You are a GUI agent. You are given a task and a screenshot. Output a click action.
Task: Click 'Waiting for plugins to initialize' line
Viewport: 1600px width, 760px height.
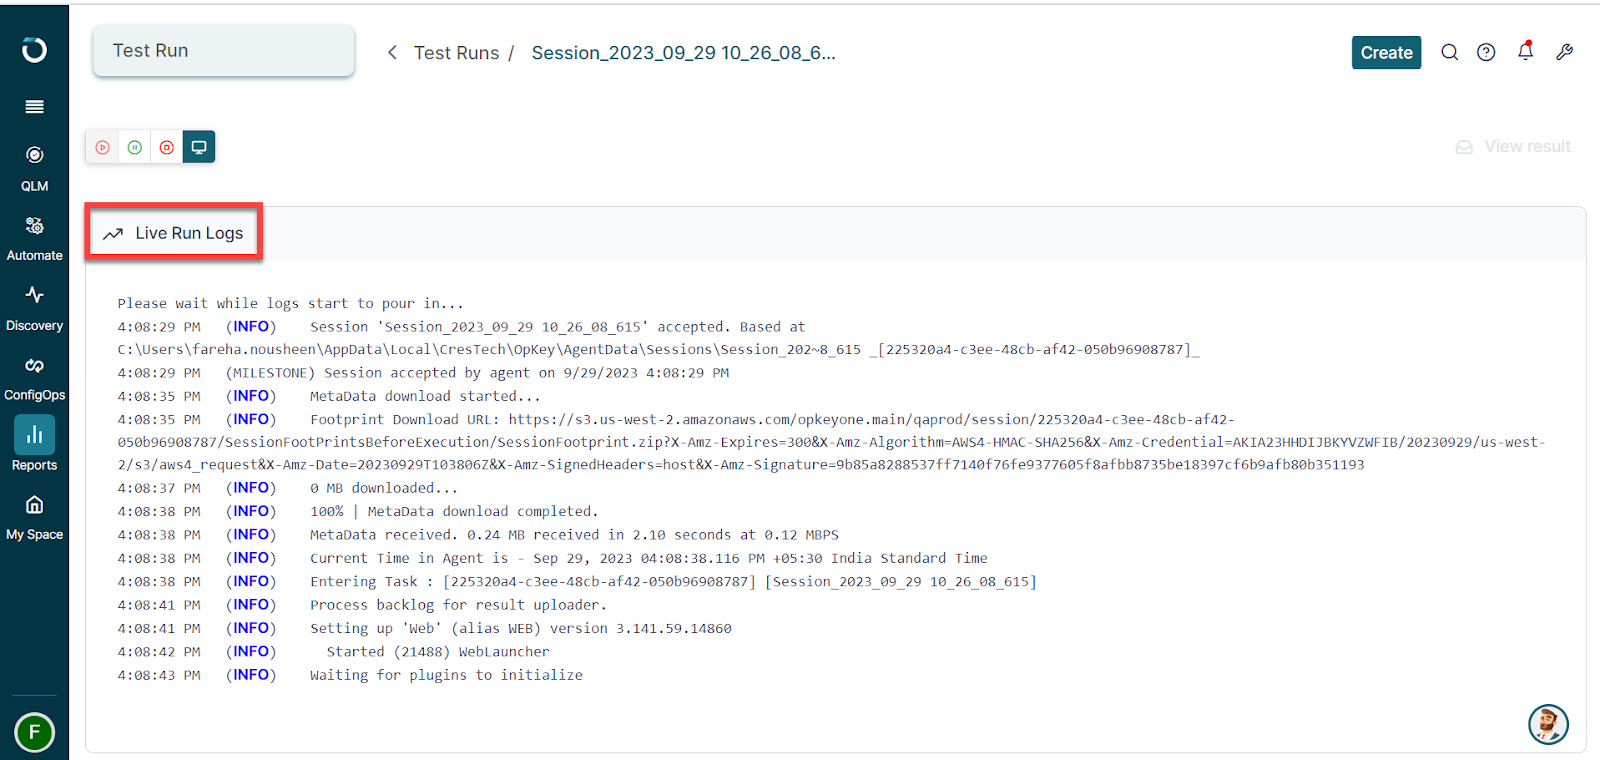click(x=446, y=675)
